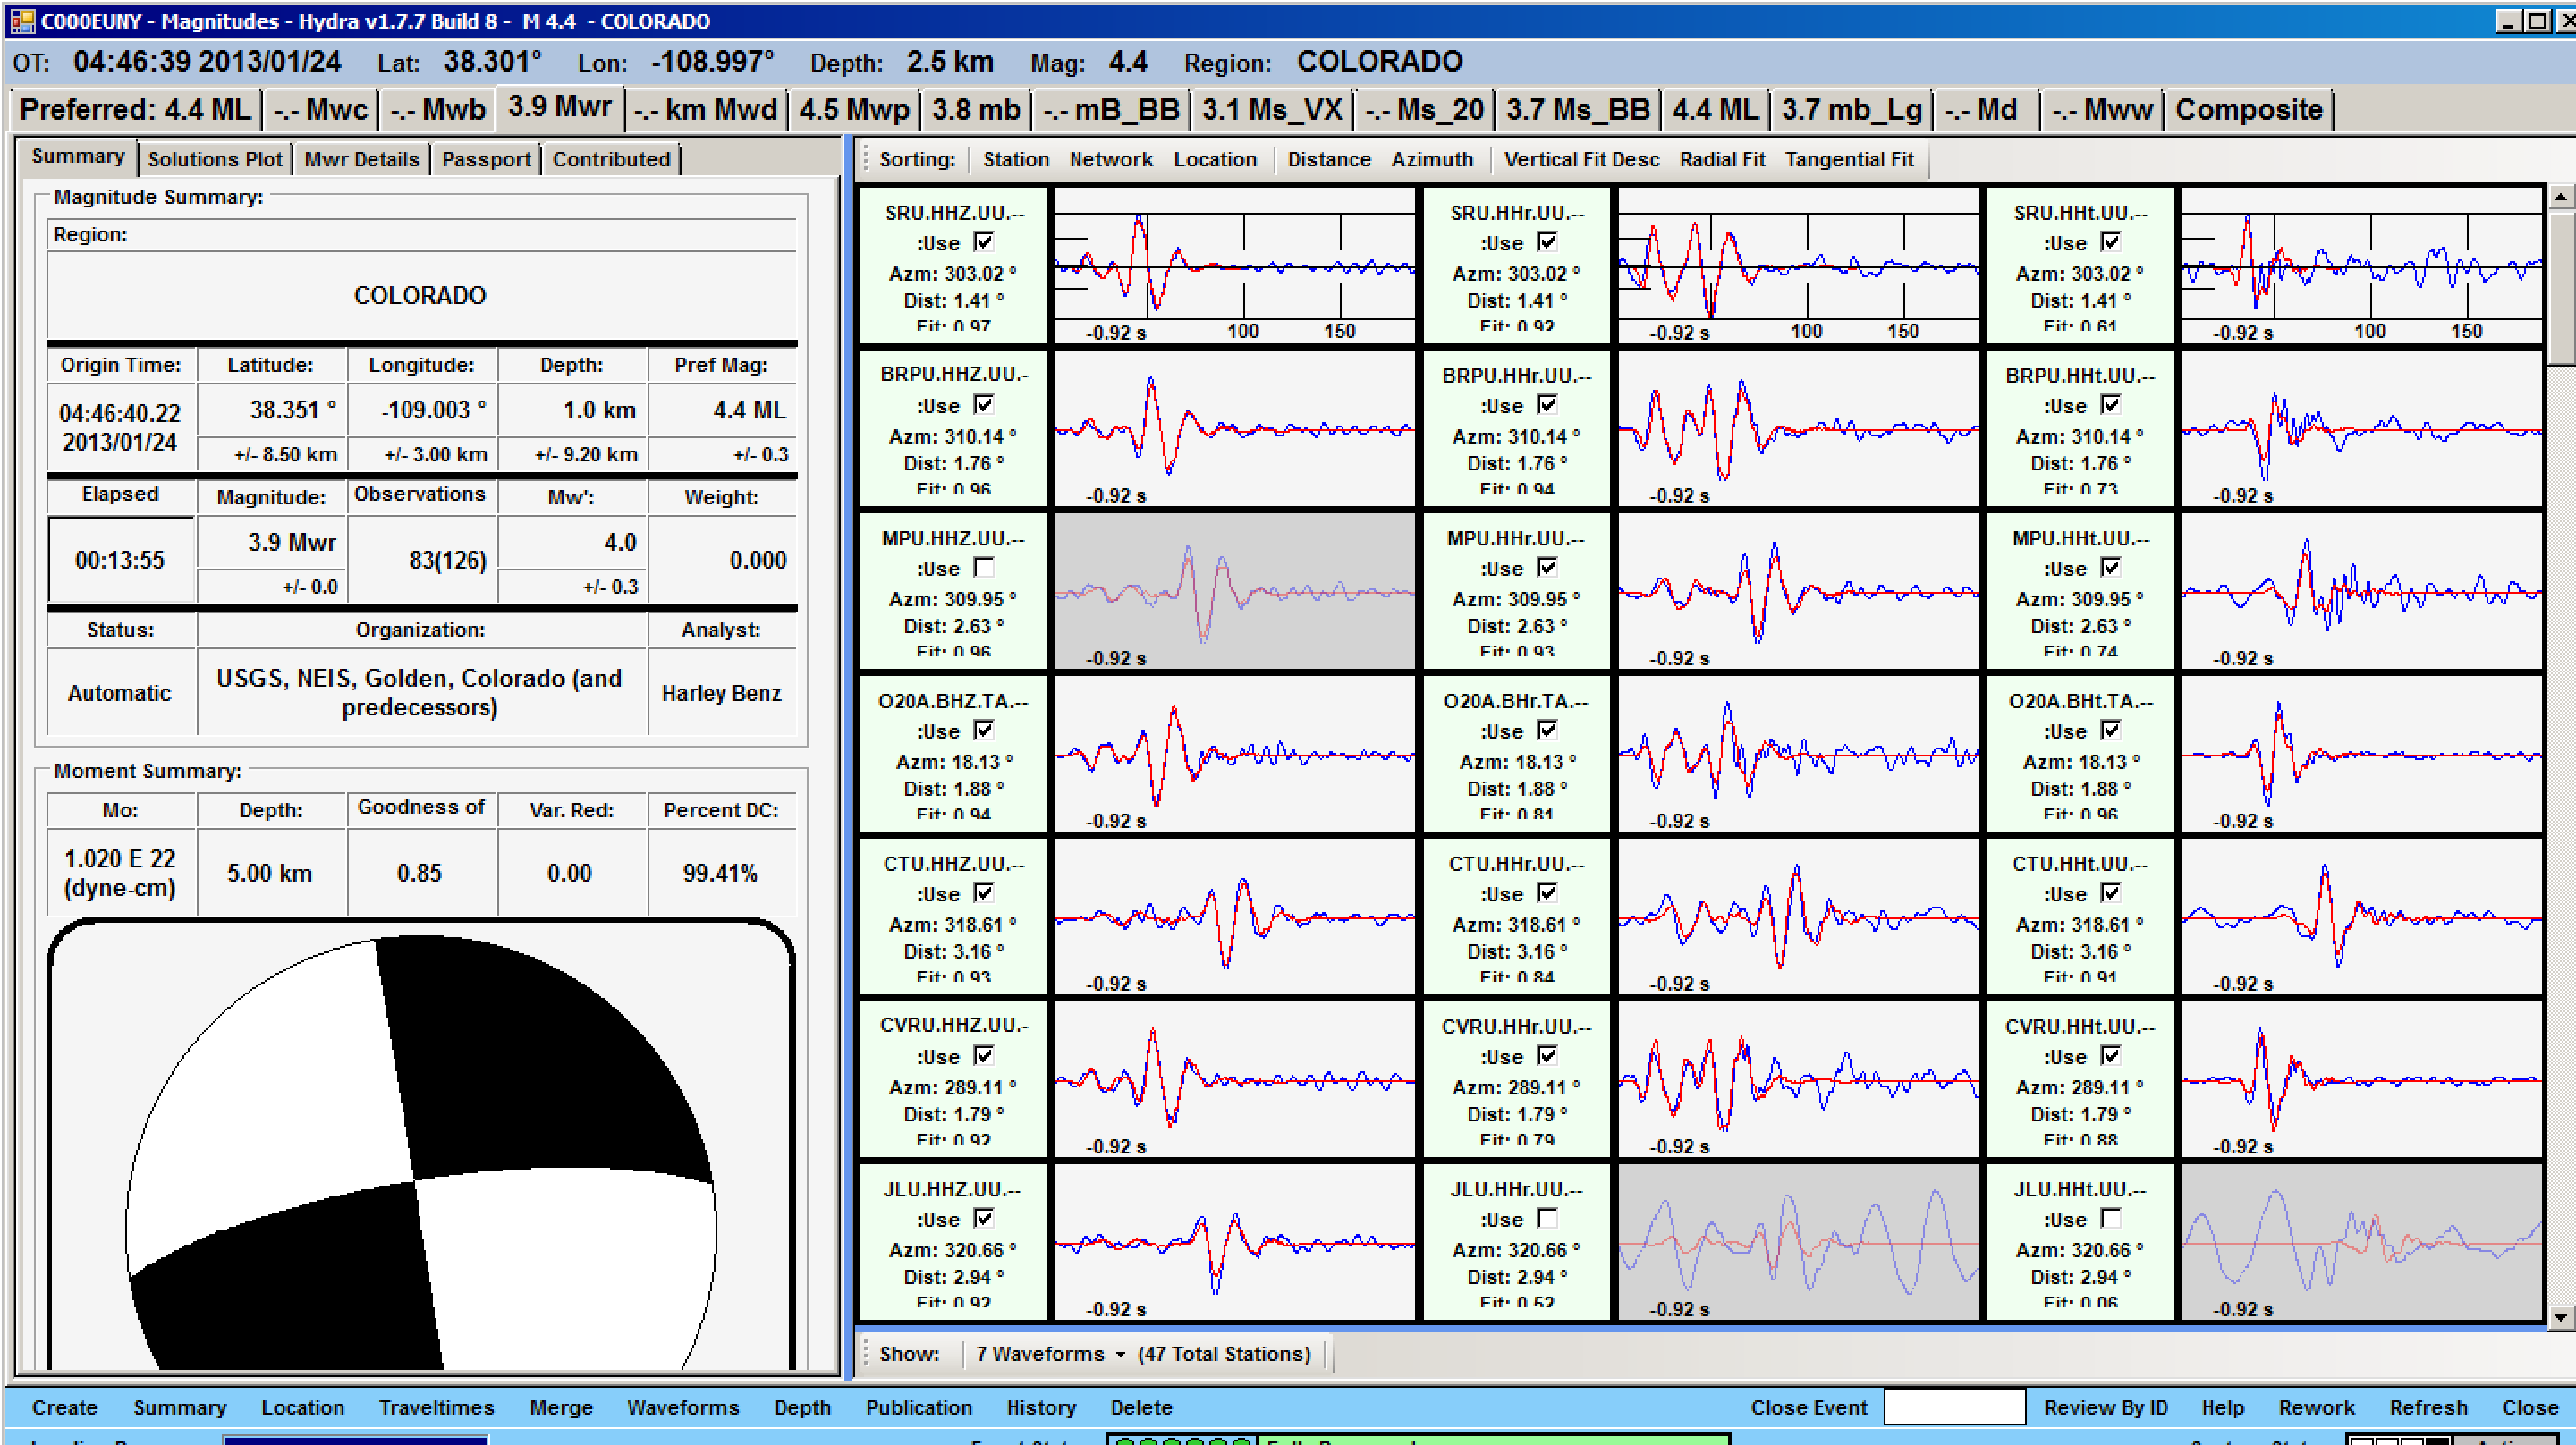Screen dimensions: 2576x1445
Task: Toggle Use checkbox for O20A.BHr.TA
Action: click(1547, 730)
